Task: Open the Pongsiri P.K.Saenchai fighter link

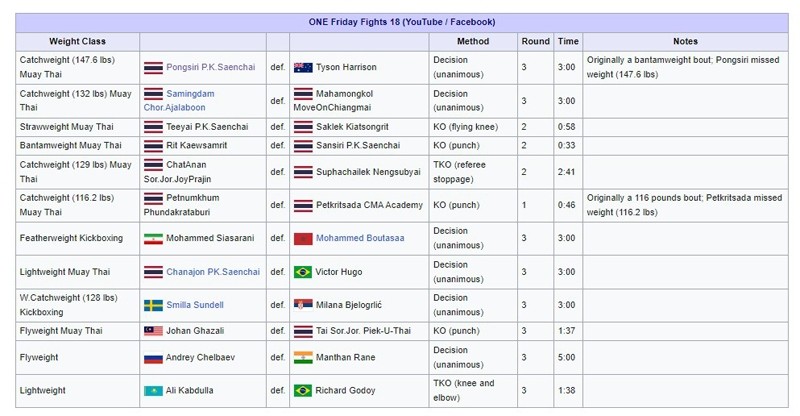Action: [x=210, y=67]
